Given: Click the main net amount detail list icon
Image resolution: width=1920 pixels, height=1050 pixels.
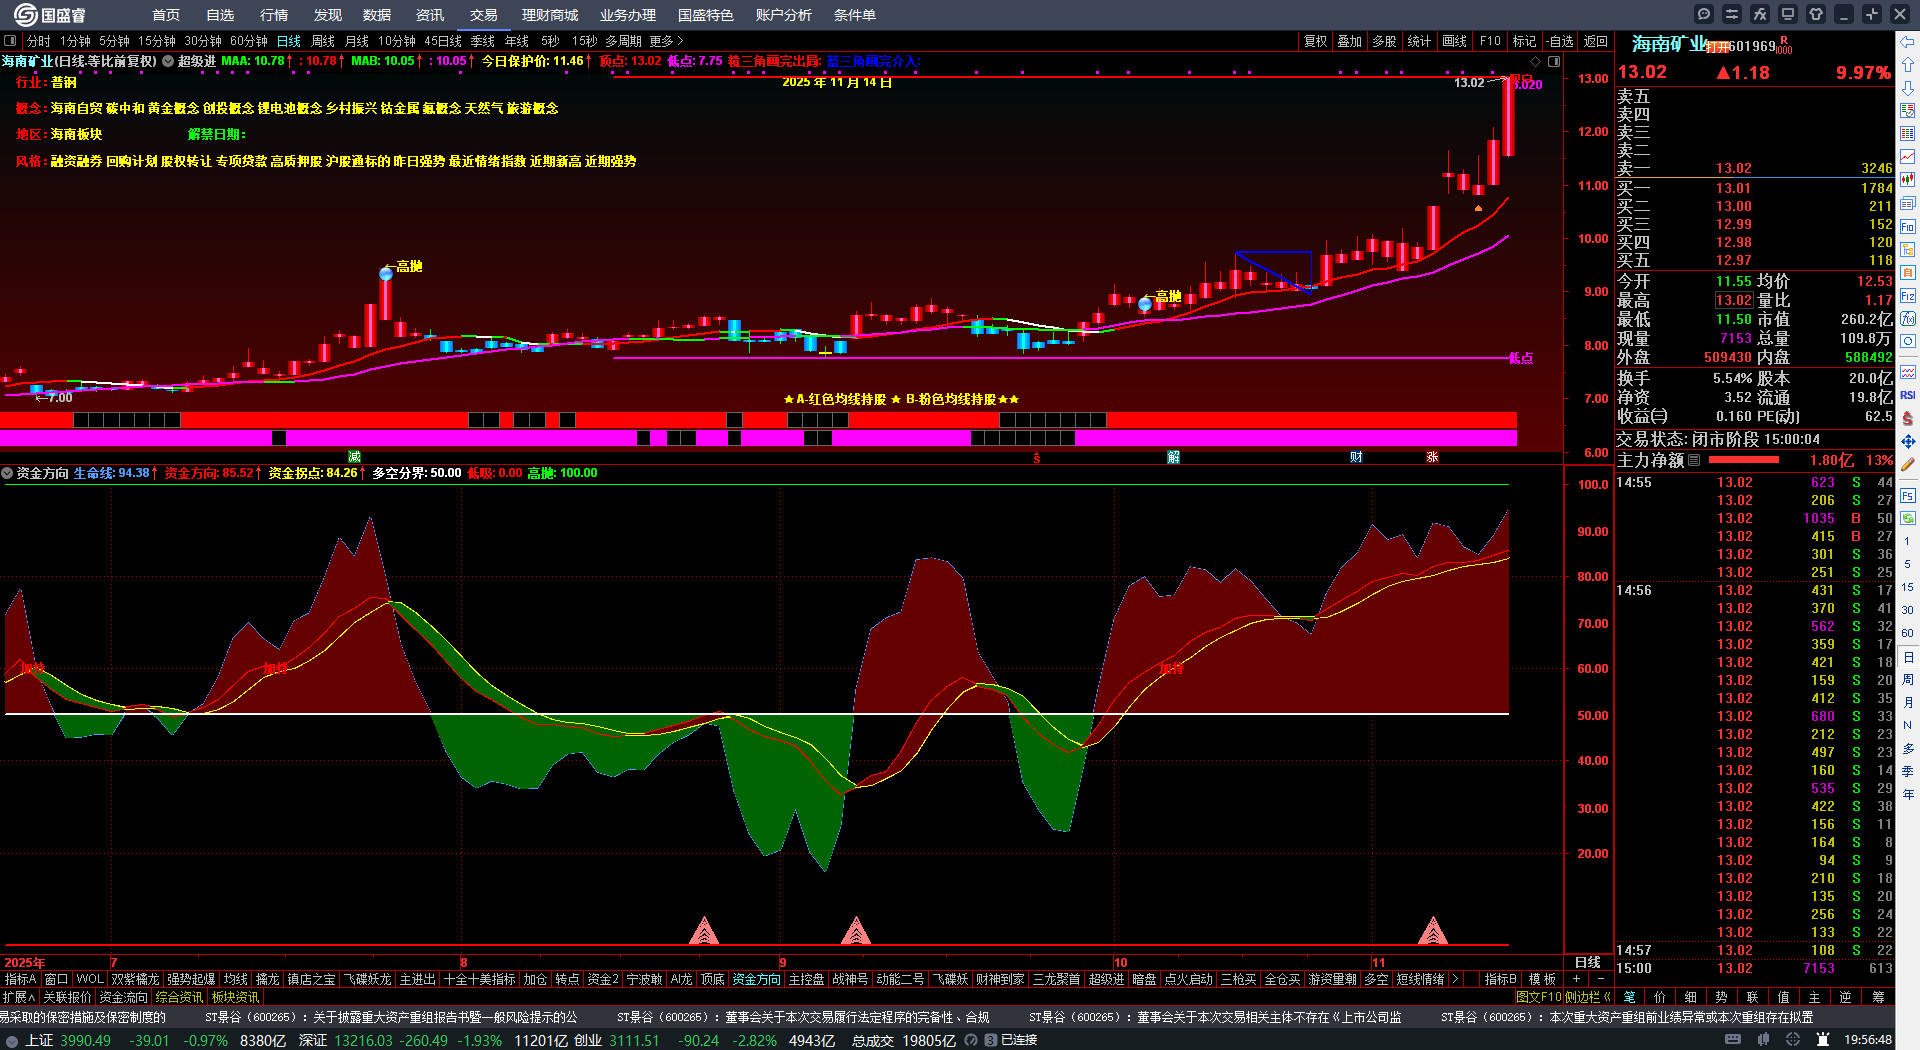Looking at the screenshot, I should pos(1694,461).
